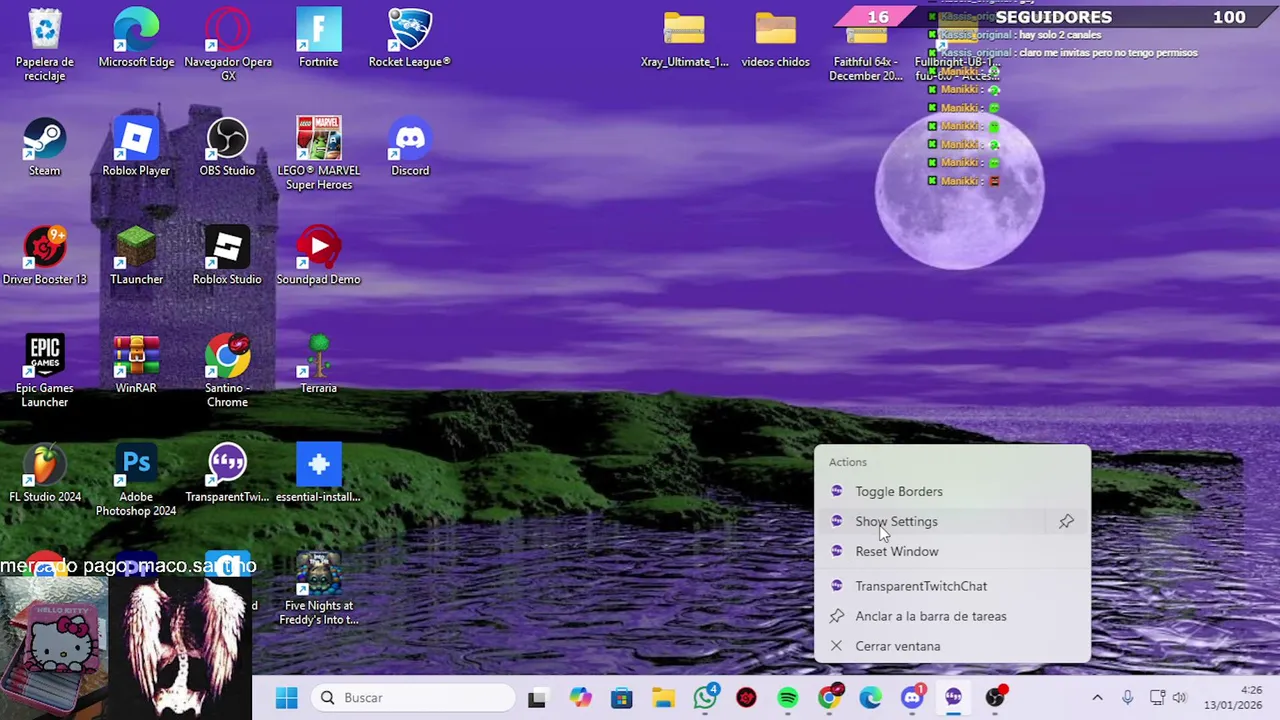Launch Microsoft Edge from the desktop
Screen dimensions: 1280x720
pos(136,40)
